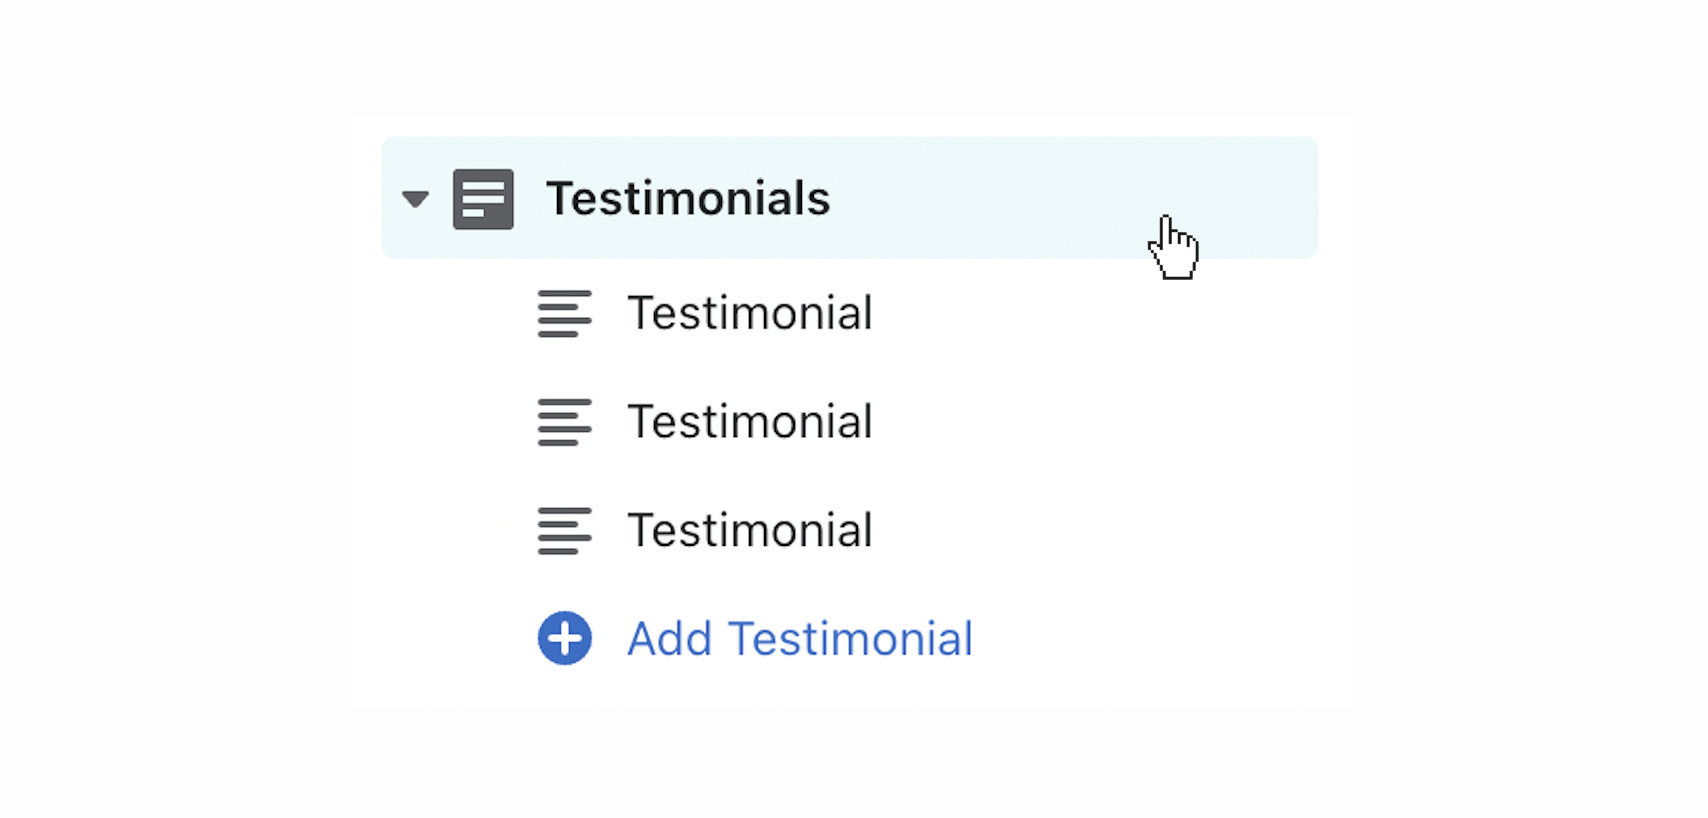Image resolution: width=1708 pixels, height=818 pixels.
Task: Click the Add Testimonial link text
Action: tap(800, 639)
